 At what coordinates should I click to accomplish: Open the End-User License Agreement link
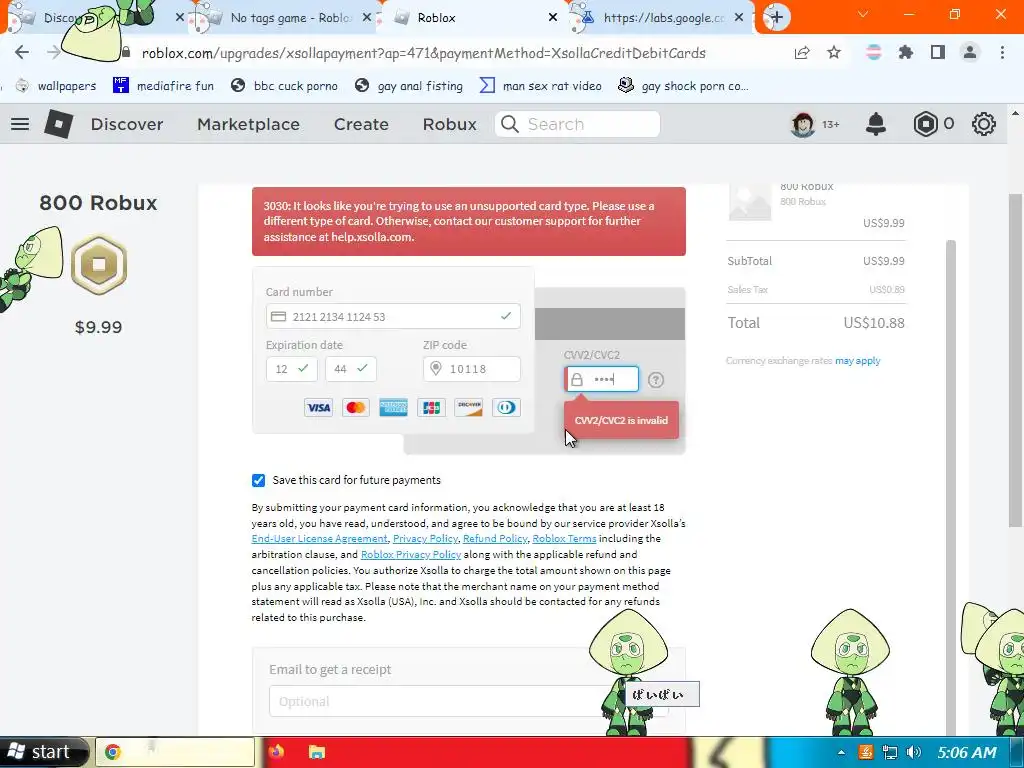pyautogui.click(x=319, y=539)
